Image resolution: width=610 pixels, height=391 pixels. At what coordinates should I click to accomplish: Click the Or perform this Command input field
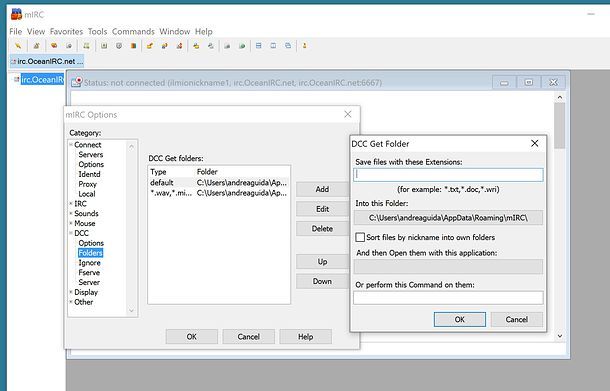coord(448,298)
